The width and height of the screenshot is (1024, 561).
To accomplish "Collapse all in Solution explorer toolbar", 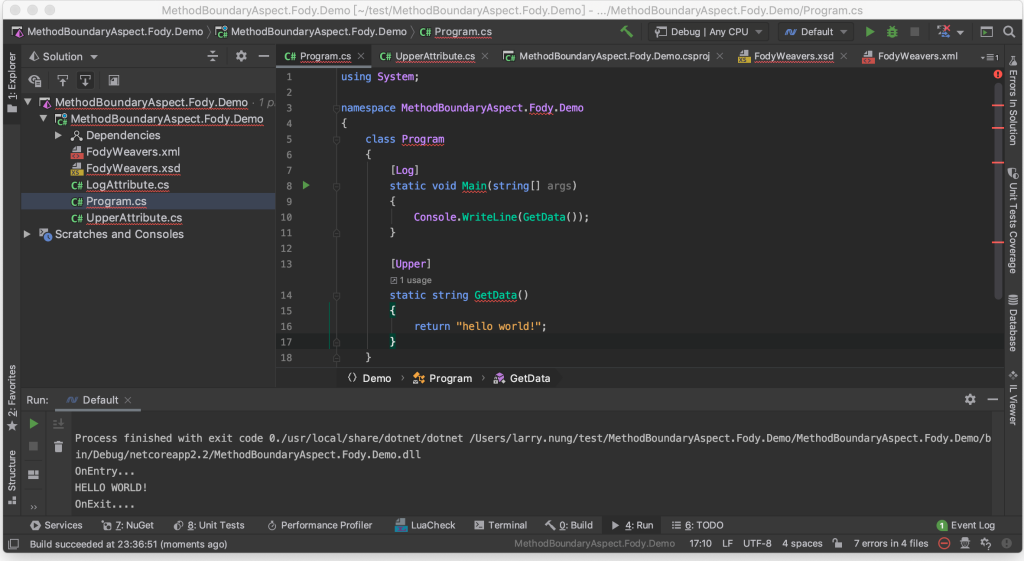I will tap(63, 80).
